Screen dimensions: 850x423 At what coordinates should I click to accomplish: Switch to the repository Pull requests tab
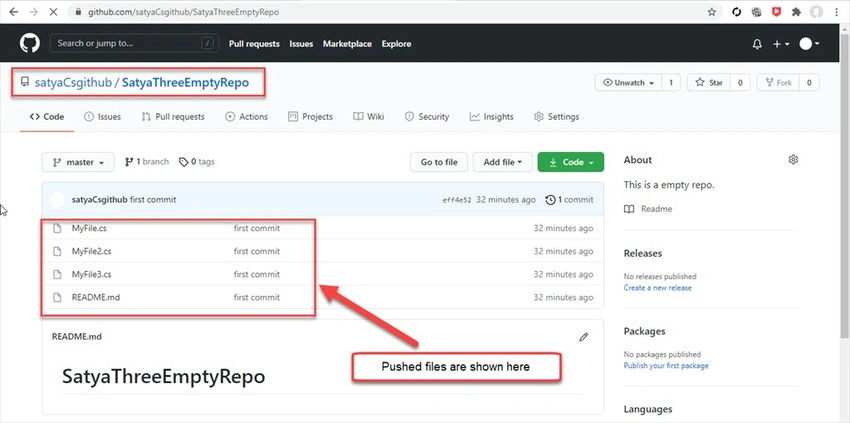(x=173, y=117)
